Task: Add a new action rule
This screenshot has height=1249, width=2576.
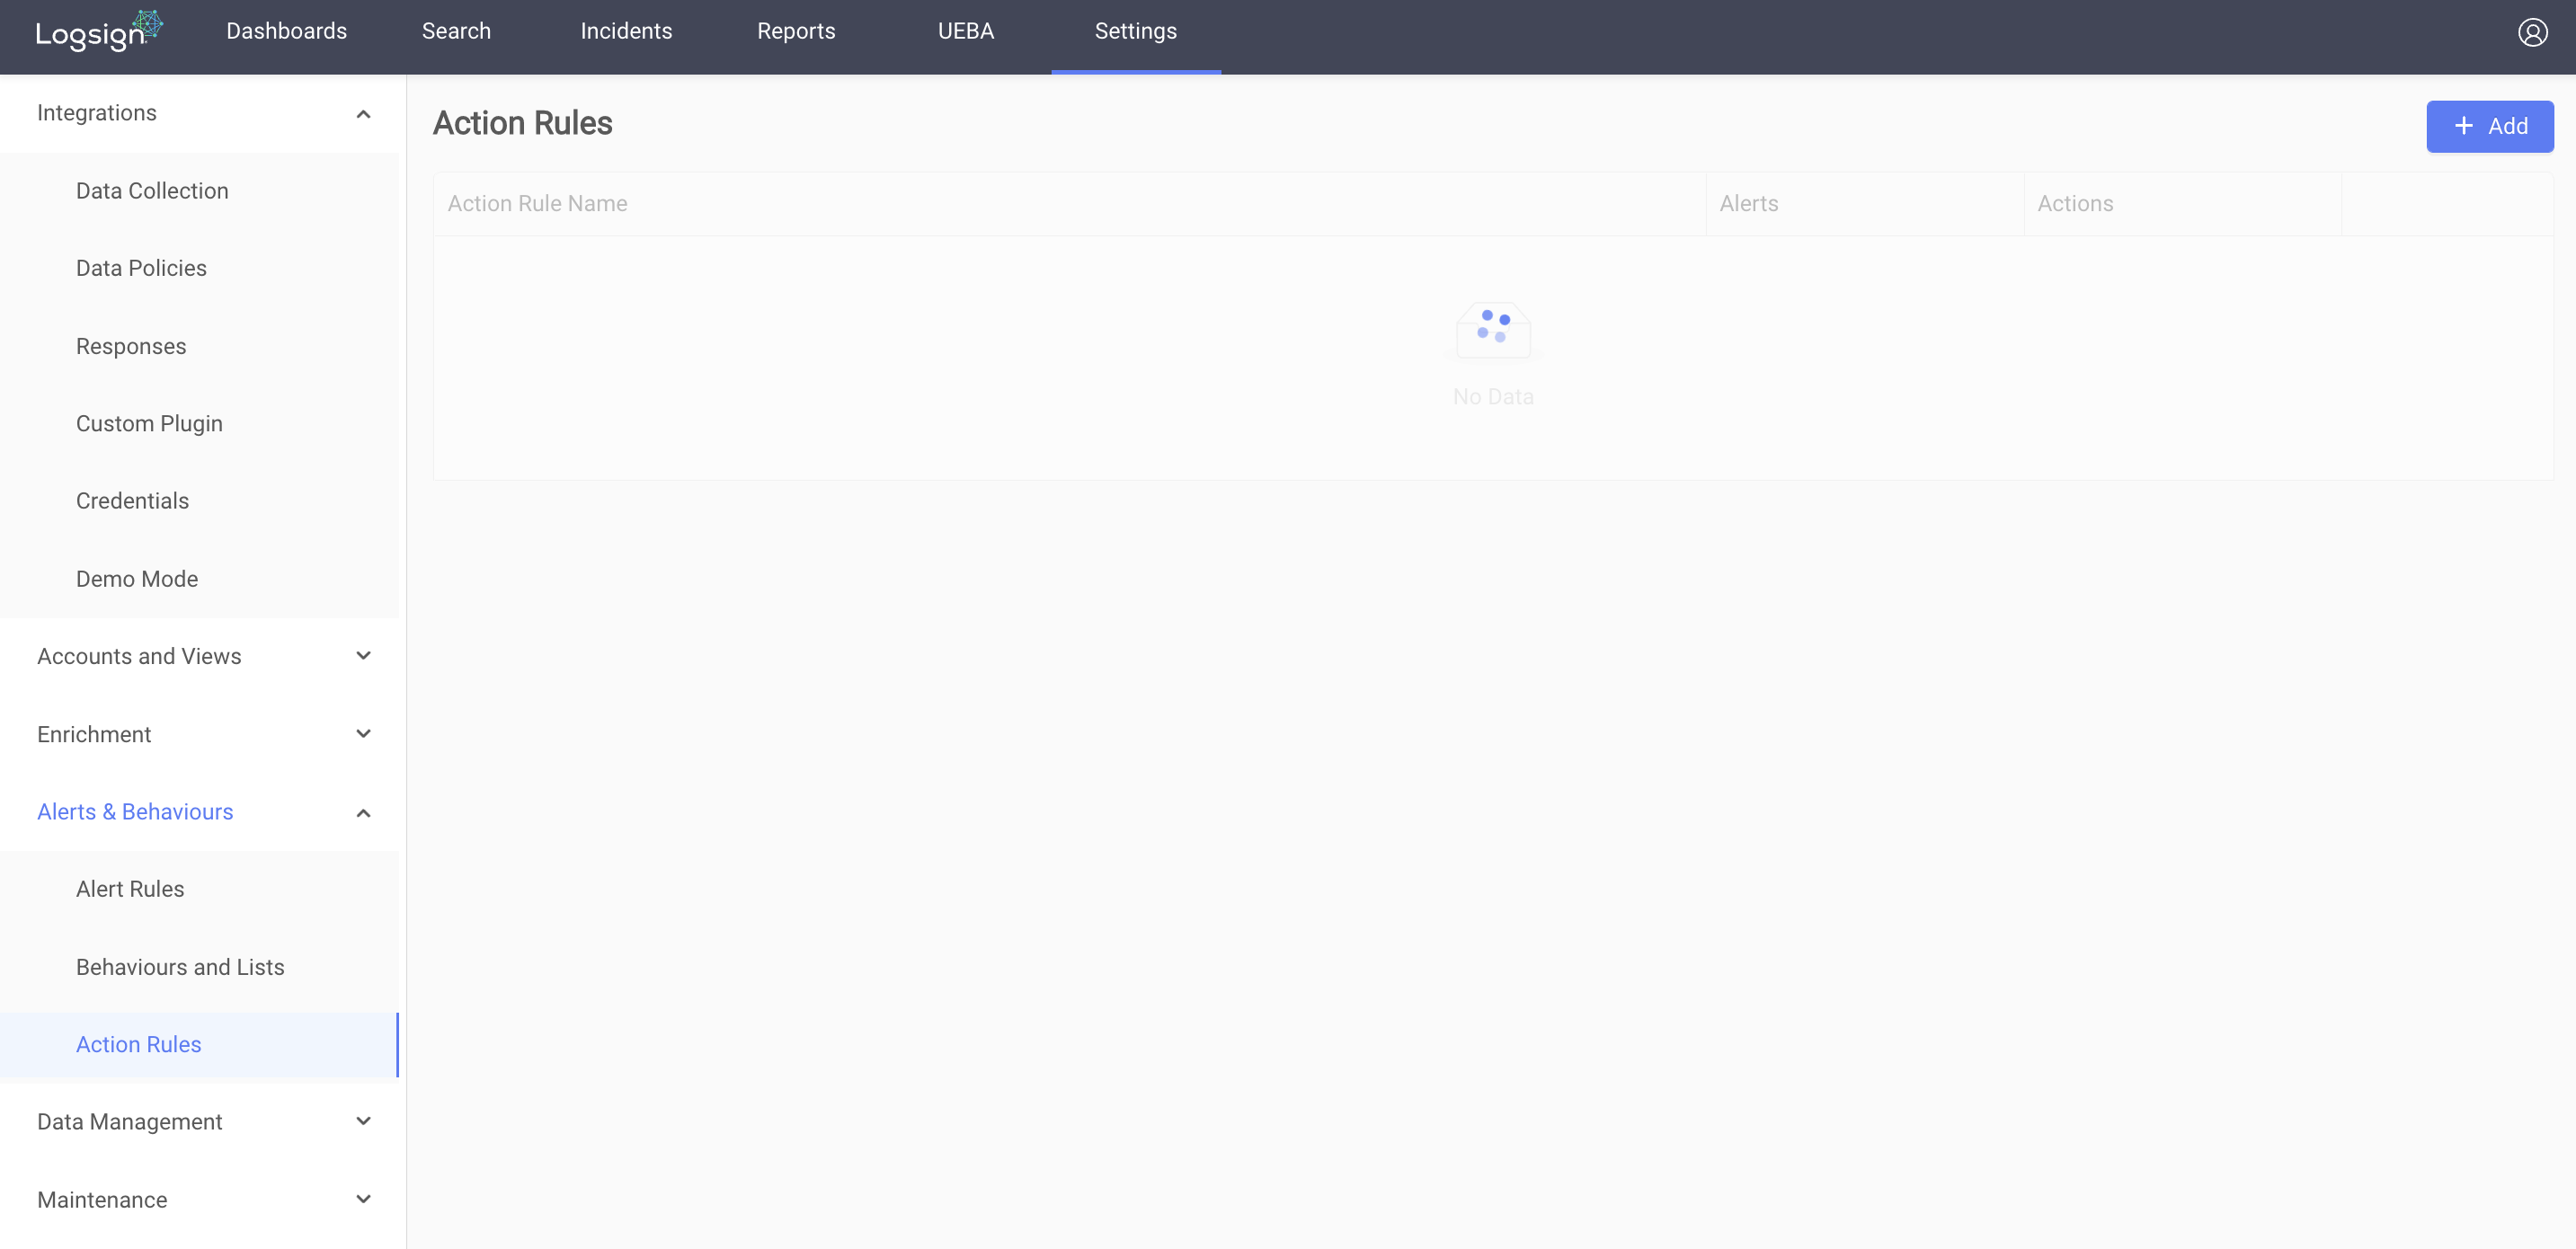Action: [2490, 126]
